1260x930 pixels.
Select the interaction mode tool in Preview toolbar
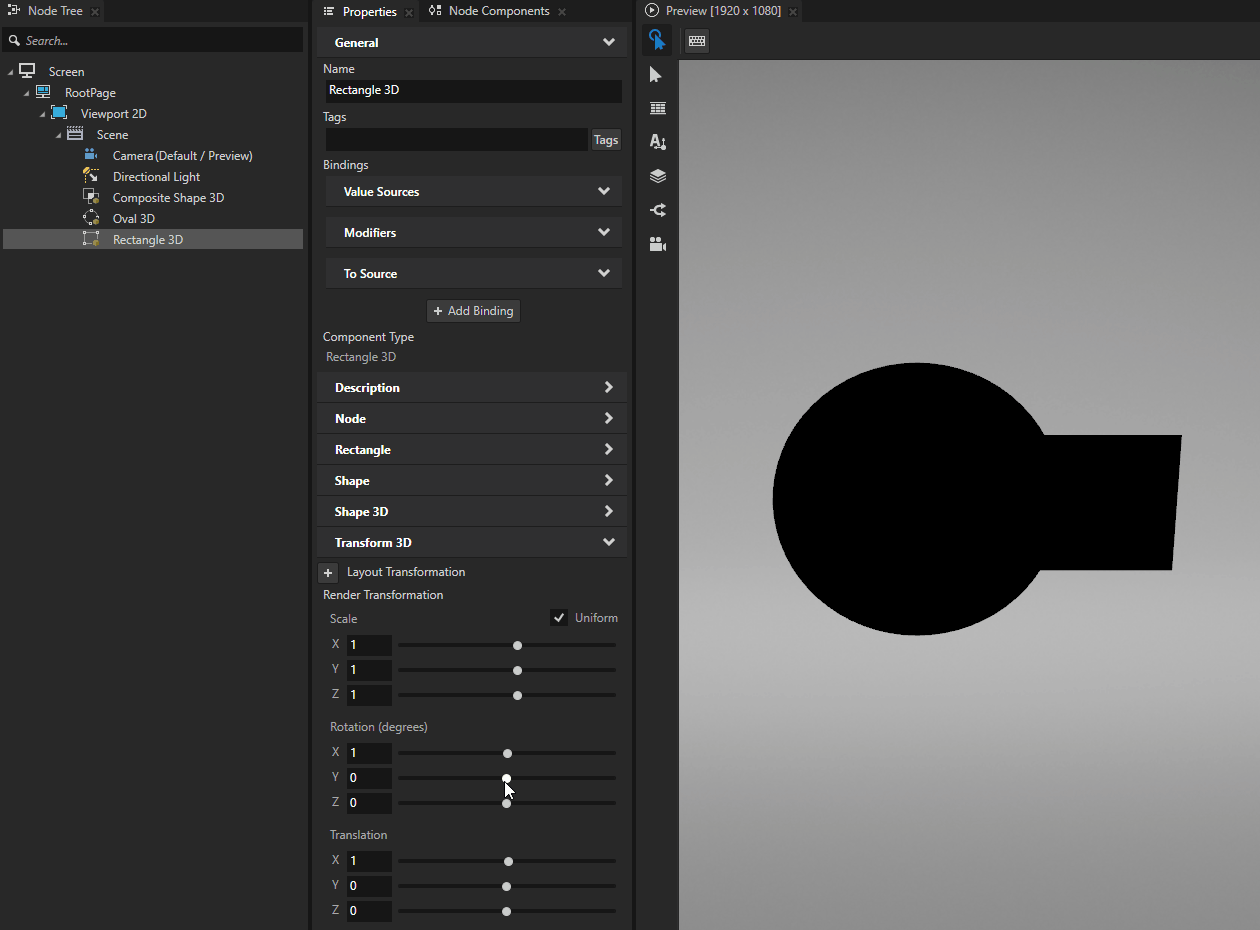pyautogui.click(x=657, y=40)
